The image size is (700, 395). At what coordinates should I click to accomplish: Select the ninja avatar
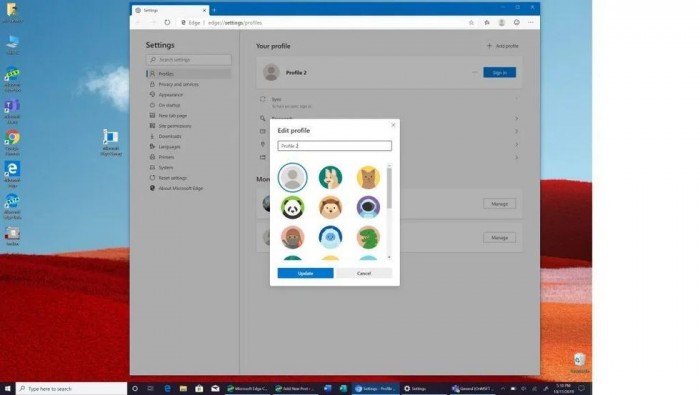(292, 237)
